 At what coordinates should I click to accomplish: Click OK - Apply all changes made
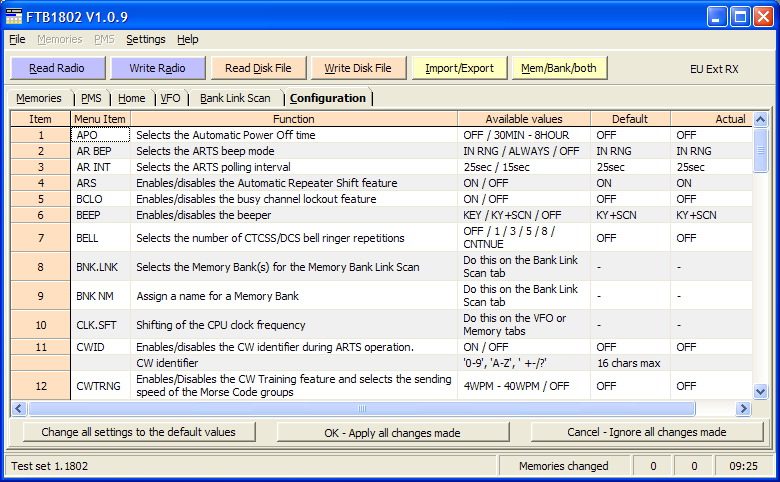tap(392, 433)
